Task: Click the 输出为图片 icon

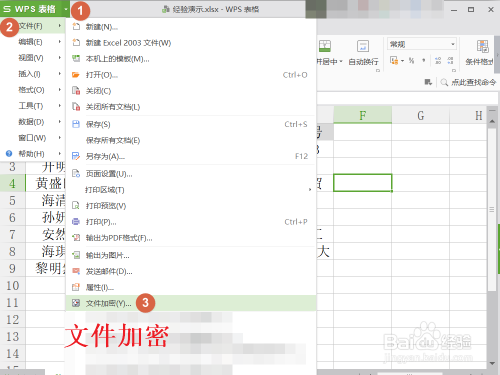Action: [76, 255]
